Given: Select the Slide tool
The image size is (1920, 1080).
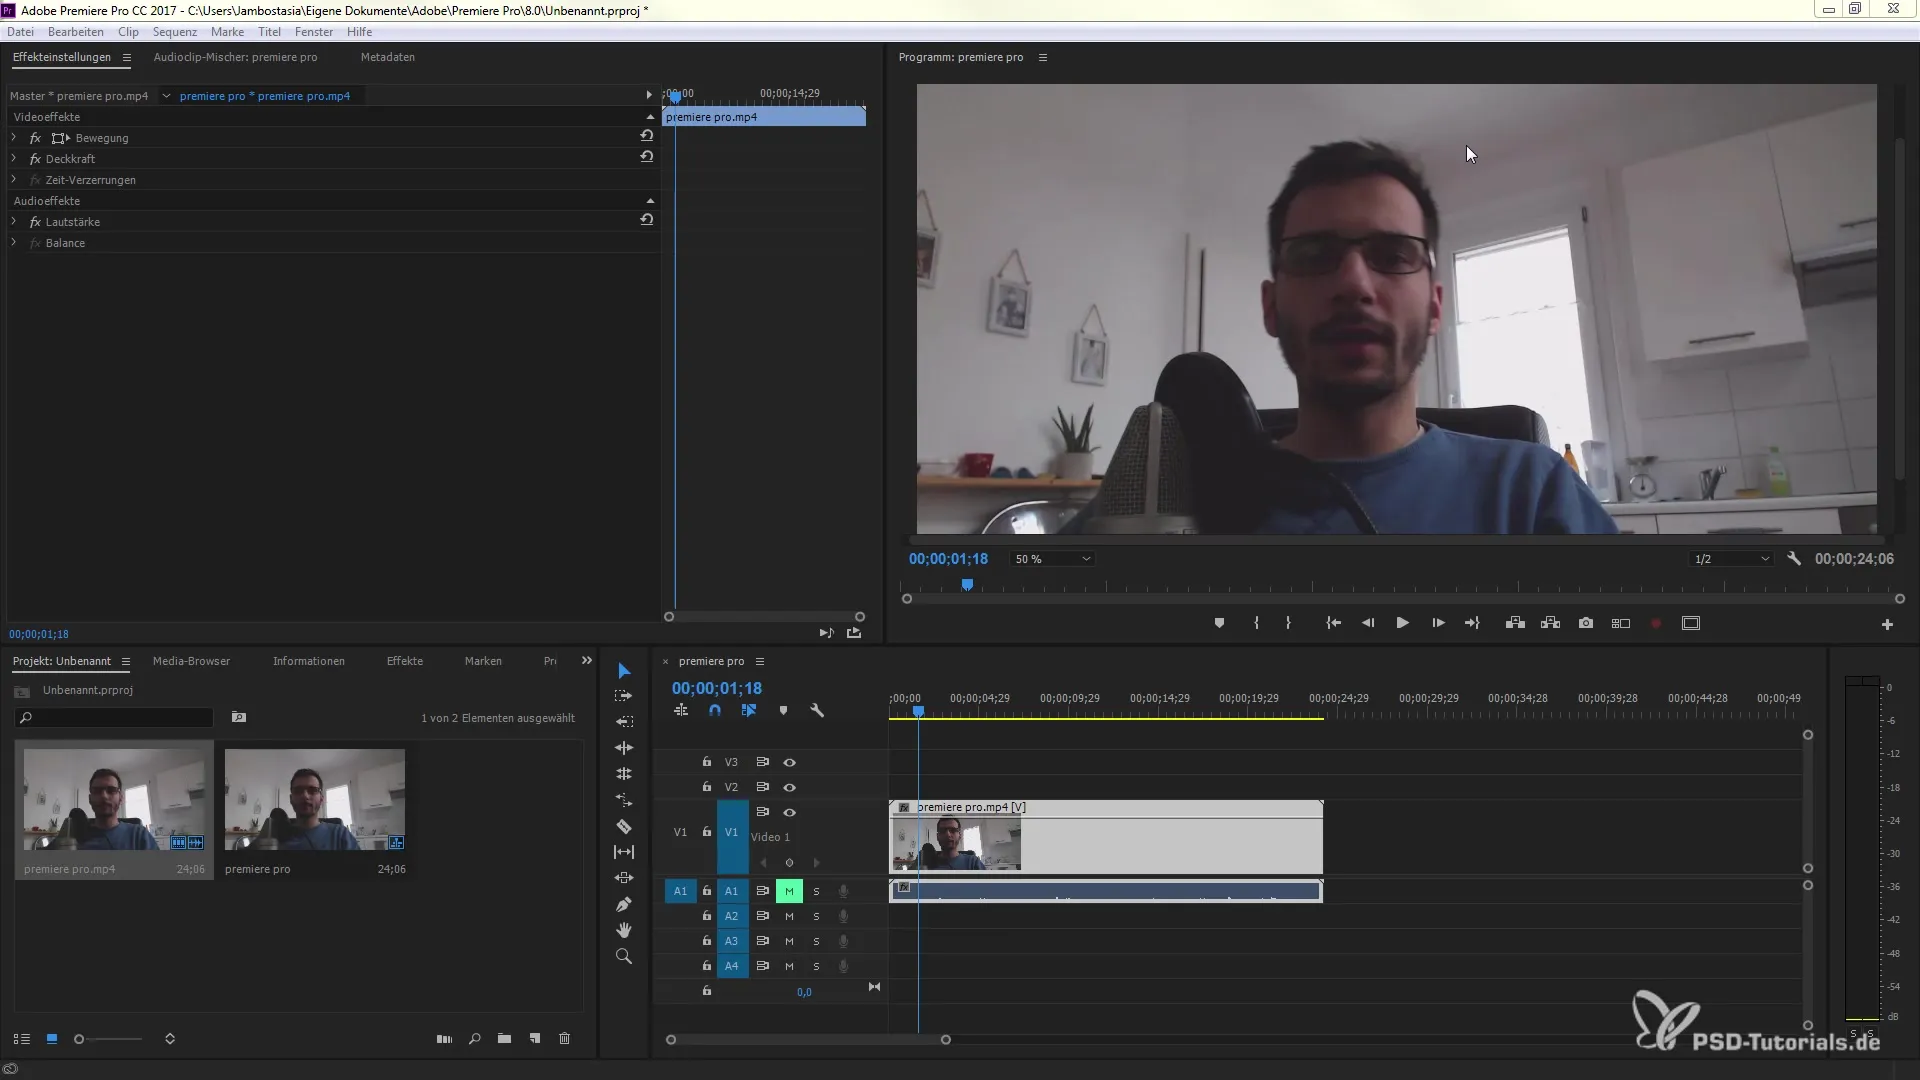Looking at the screenshot, I should point(624,878).
